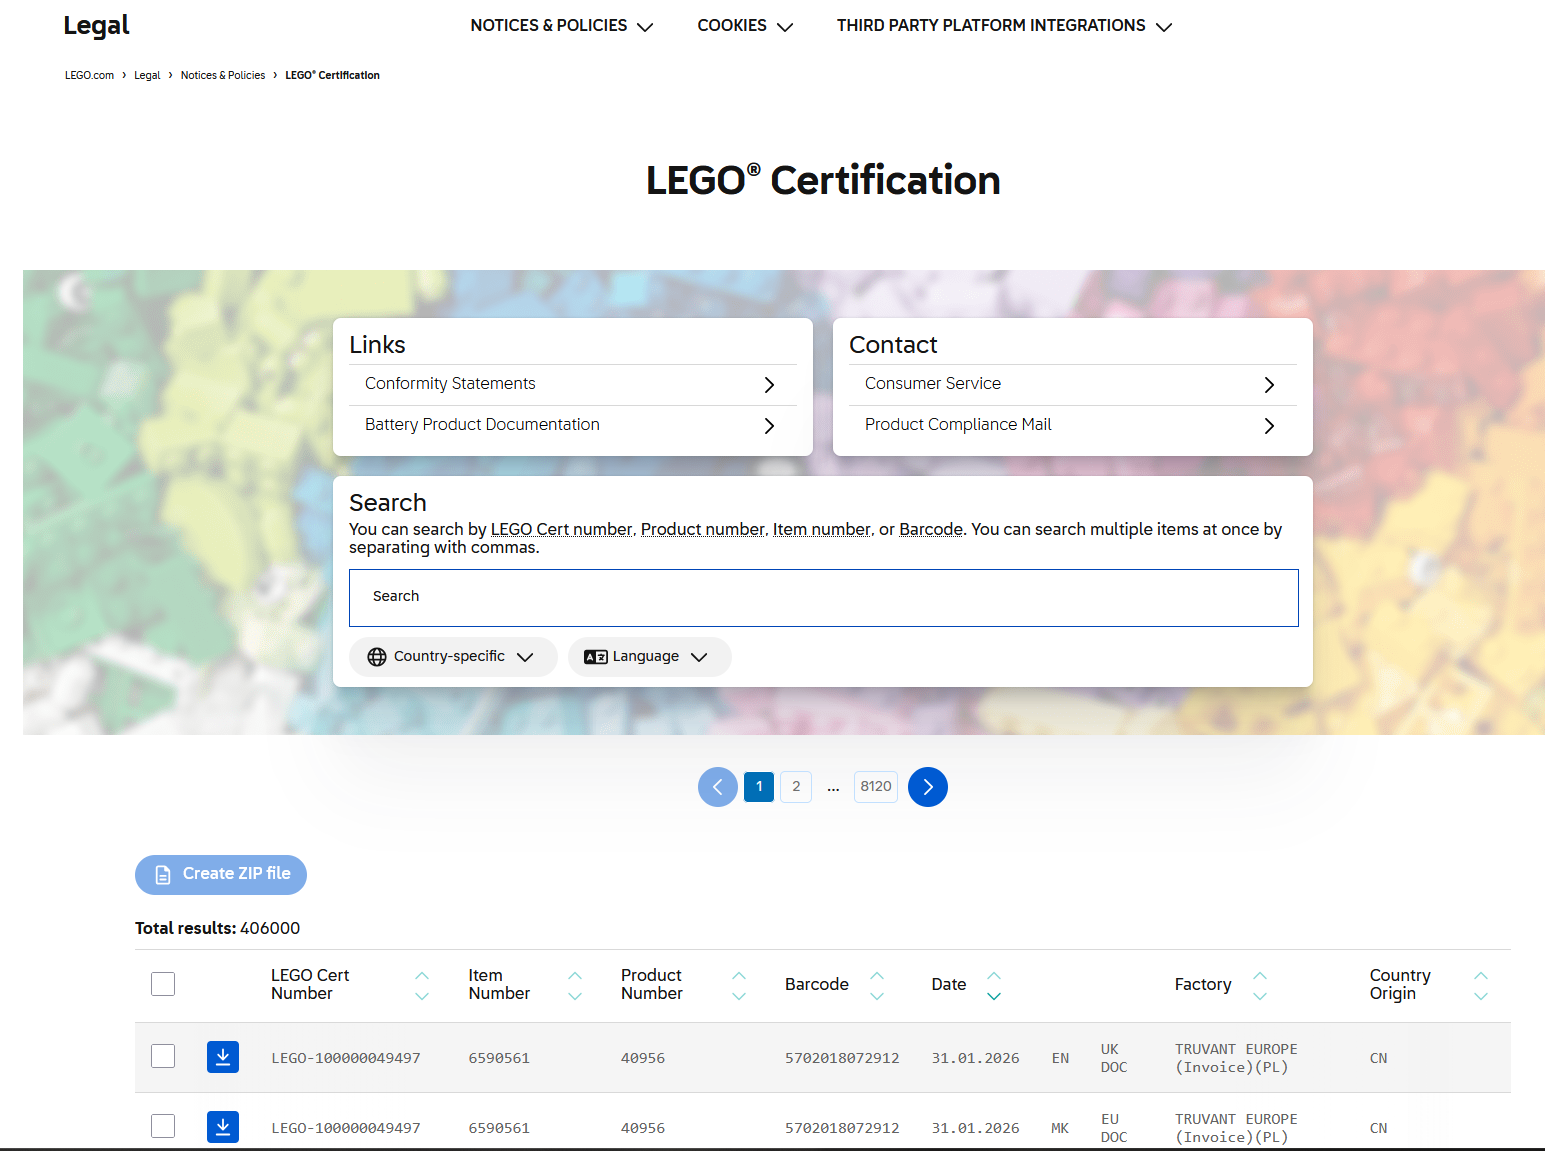The image size is (1545, 1151).
Task: Click the Total results count 406000
Action: (270, 928)
